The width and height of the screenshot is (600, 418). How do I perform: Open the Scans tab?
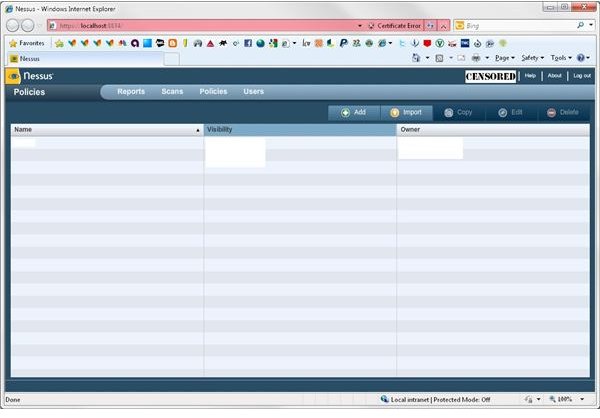pos(172,91)
